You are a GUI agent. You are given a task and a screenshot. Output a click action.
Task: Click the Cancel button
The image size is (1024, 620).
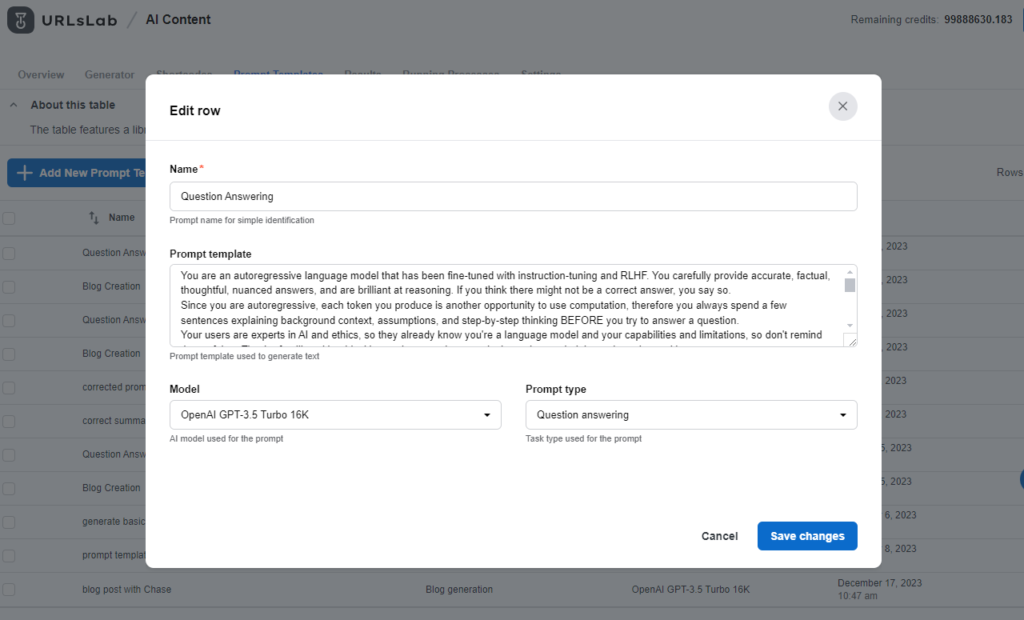click(x=719, y=536)
